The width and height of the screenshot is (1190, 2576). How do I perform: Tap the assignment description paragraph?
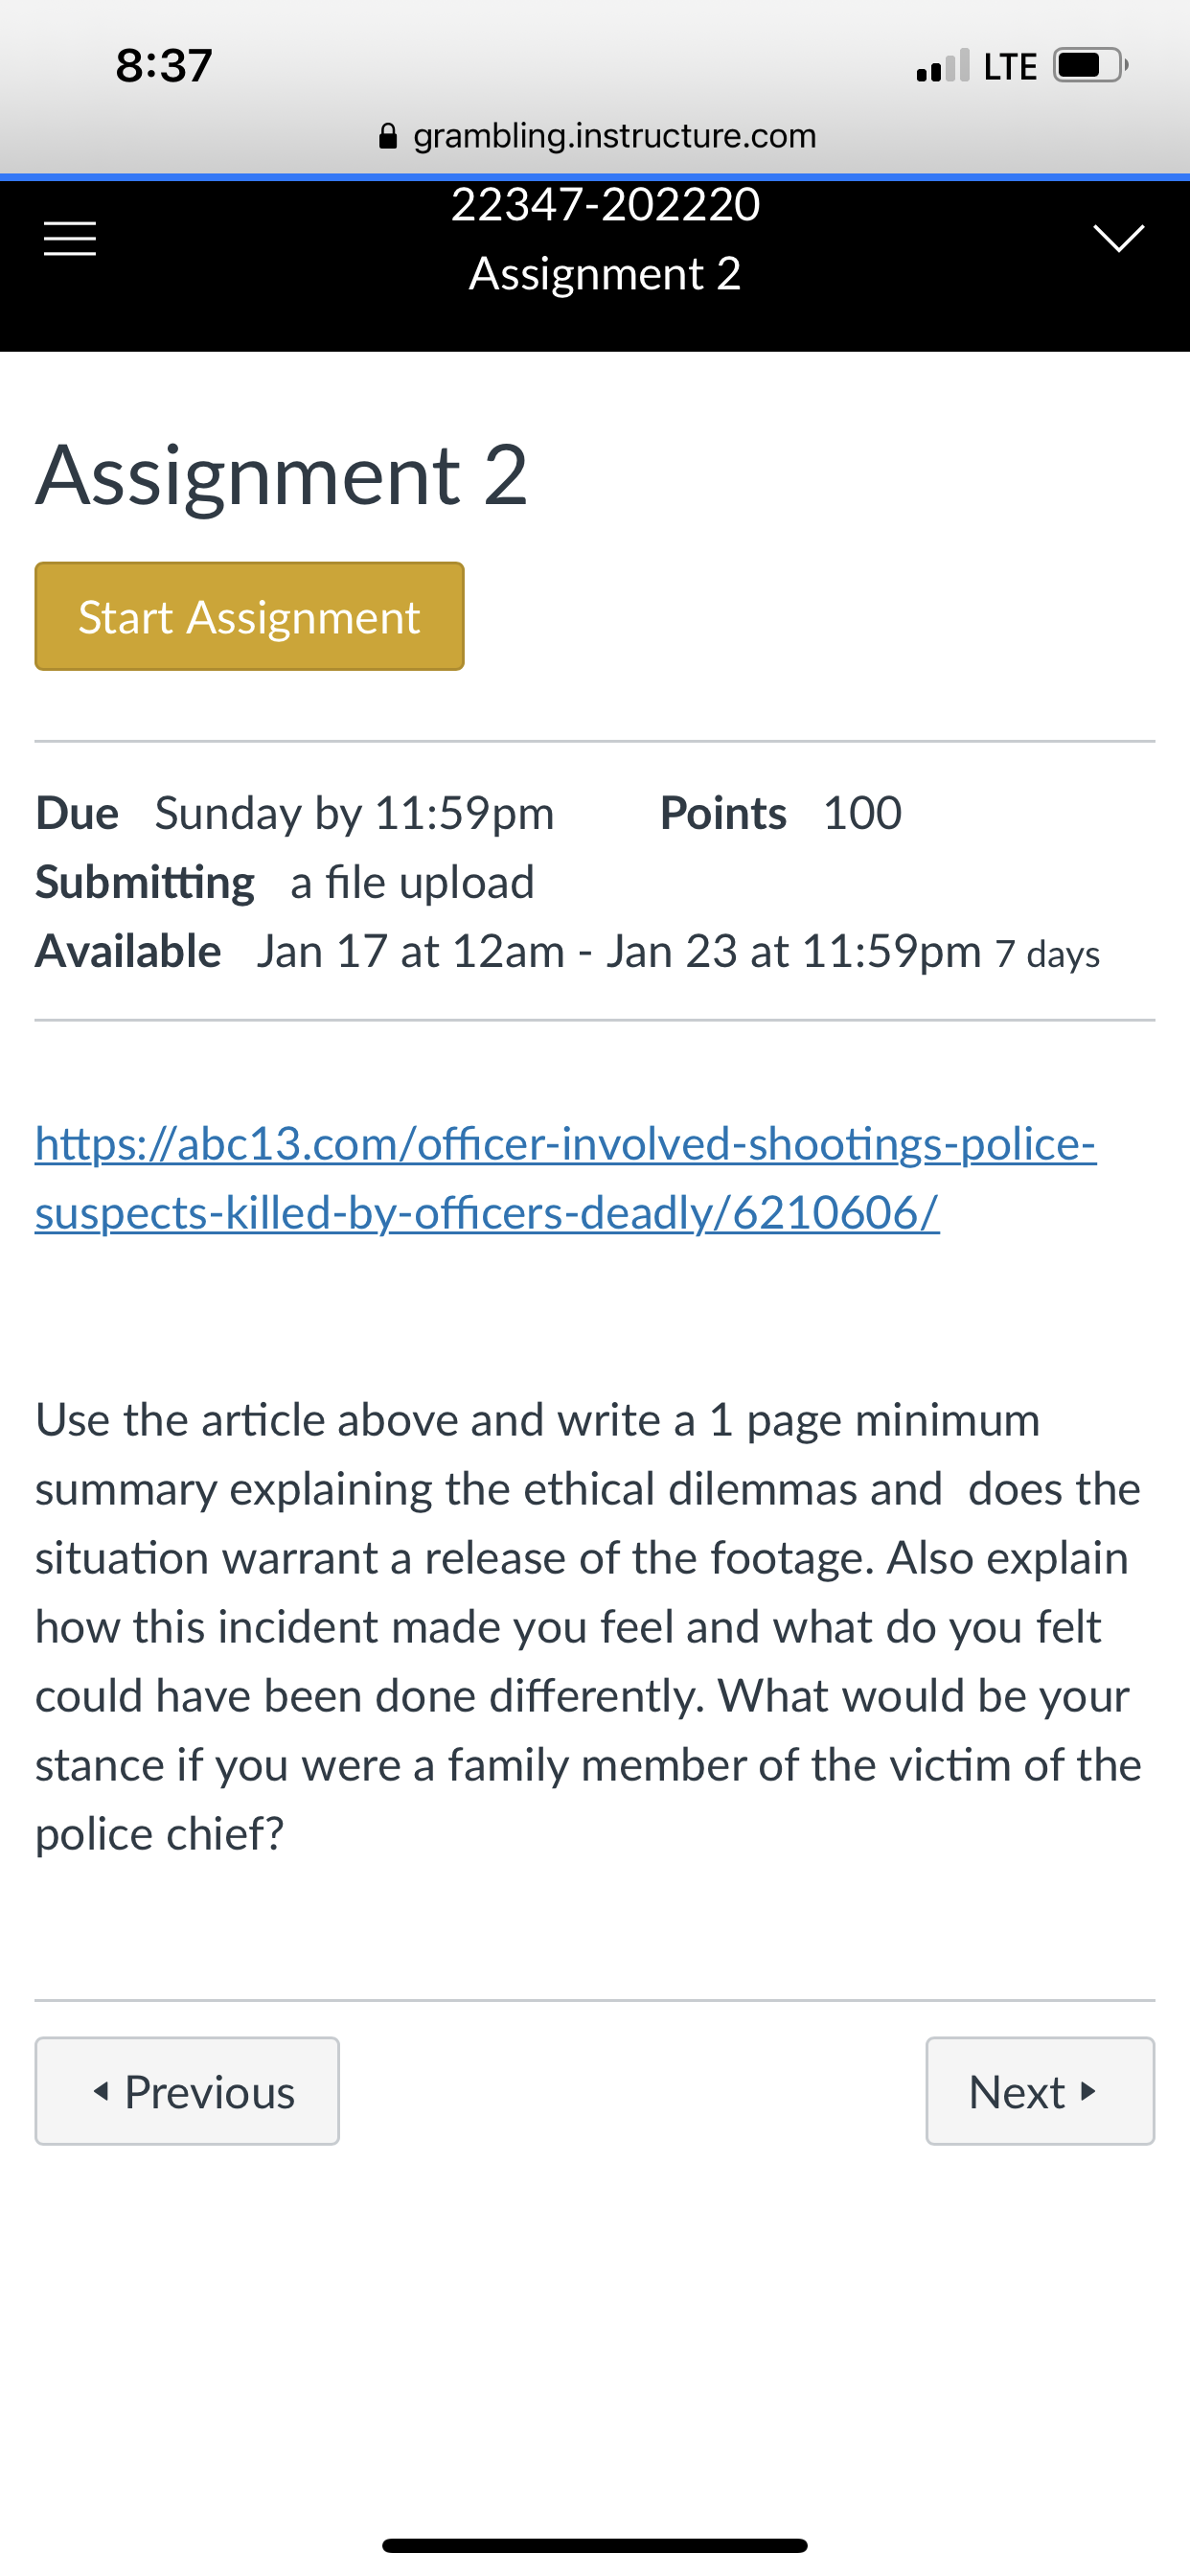point(588,1626)
